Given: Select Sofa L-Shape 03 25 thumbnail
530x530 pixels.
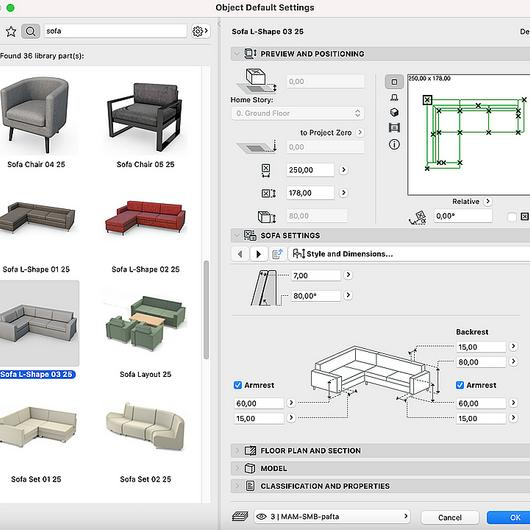Looking at the screenshot, I should [39, 323].
